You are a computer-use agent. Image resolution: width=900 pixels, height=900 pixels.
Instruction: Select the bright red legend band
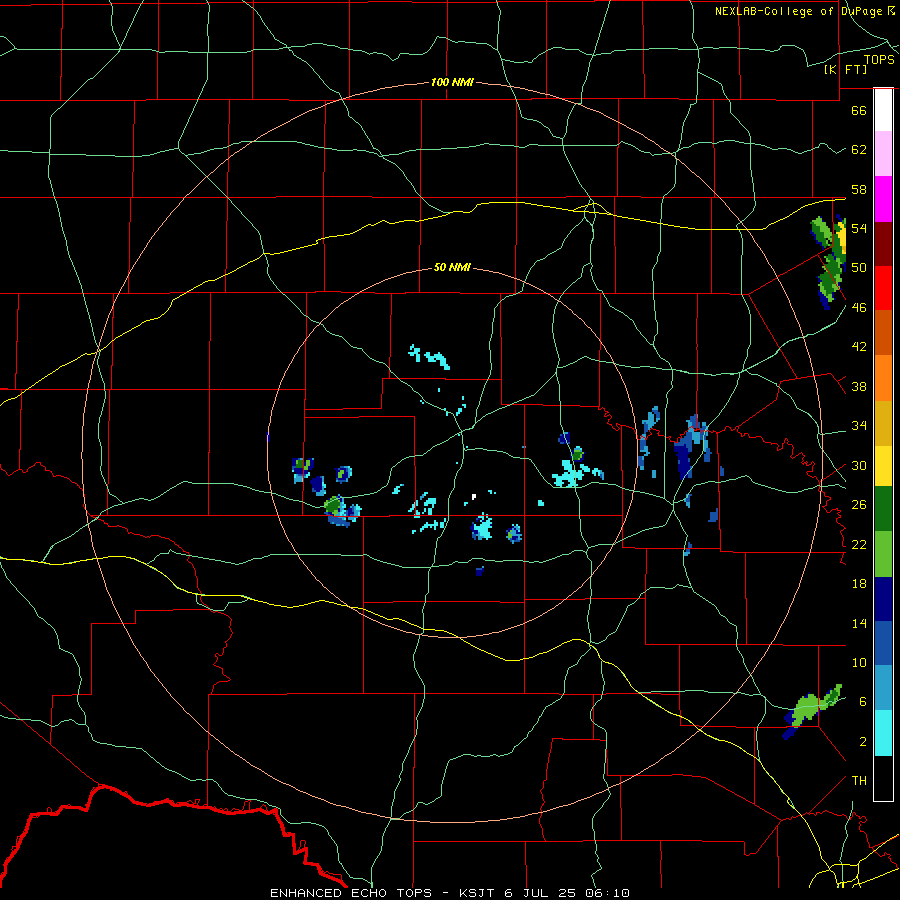click(883, 288)
